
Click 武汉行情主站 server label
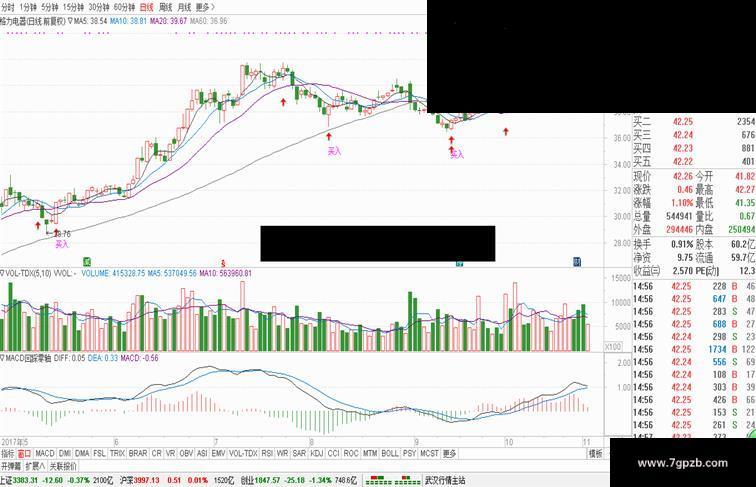click(x=445, y=480)
